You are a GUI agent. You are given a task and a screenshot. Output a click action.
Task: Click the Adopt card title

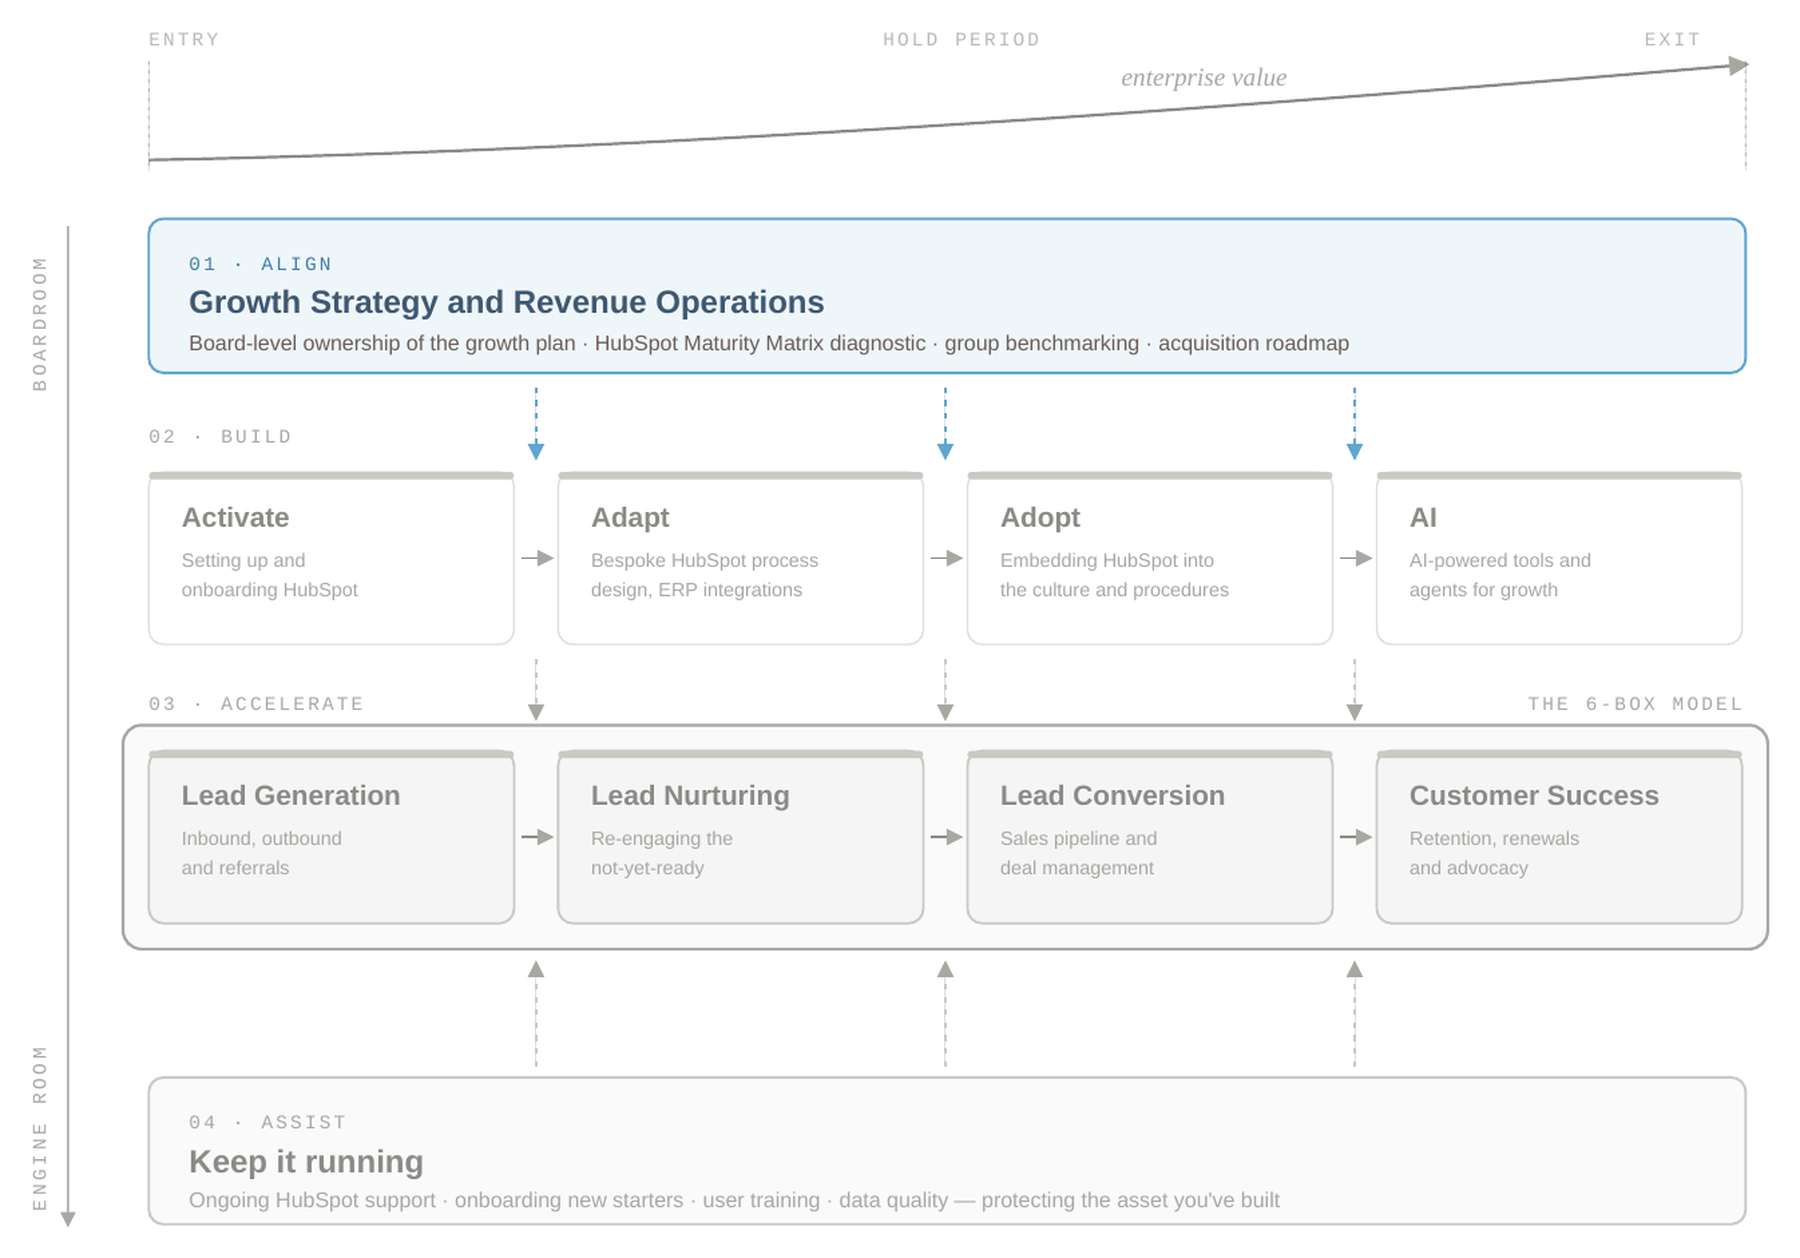[1040, 517]
